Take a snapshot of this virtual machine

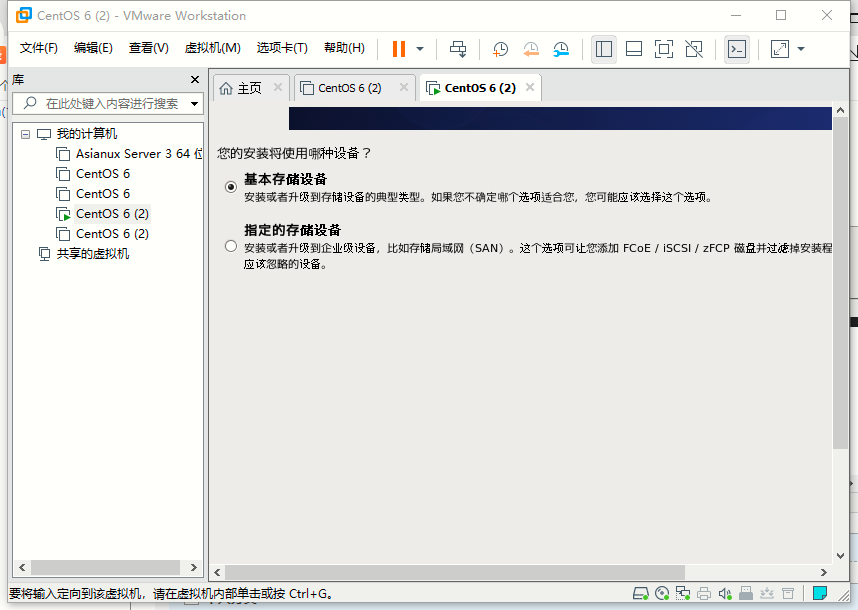500,49
